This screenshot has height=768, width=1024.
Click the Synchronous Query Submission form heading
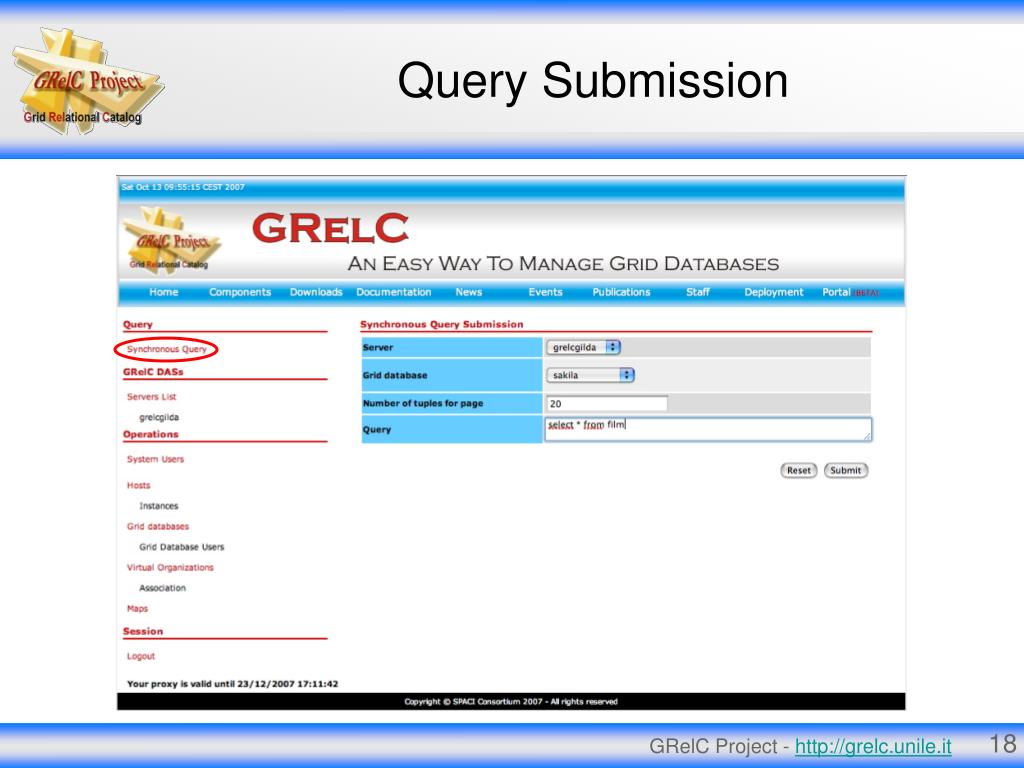[x=441, y=325]
